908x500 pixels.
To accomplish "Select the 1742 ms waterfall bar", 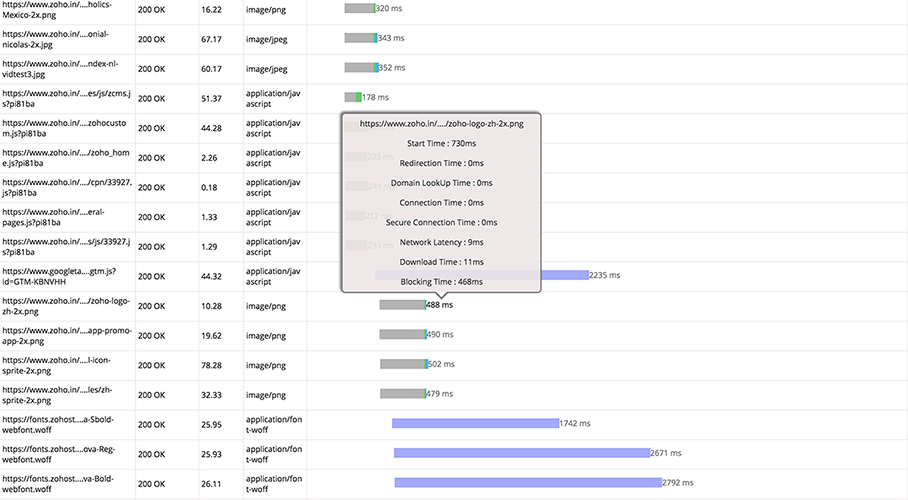I will tap(475, 423).
